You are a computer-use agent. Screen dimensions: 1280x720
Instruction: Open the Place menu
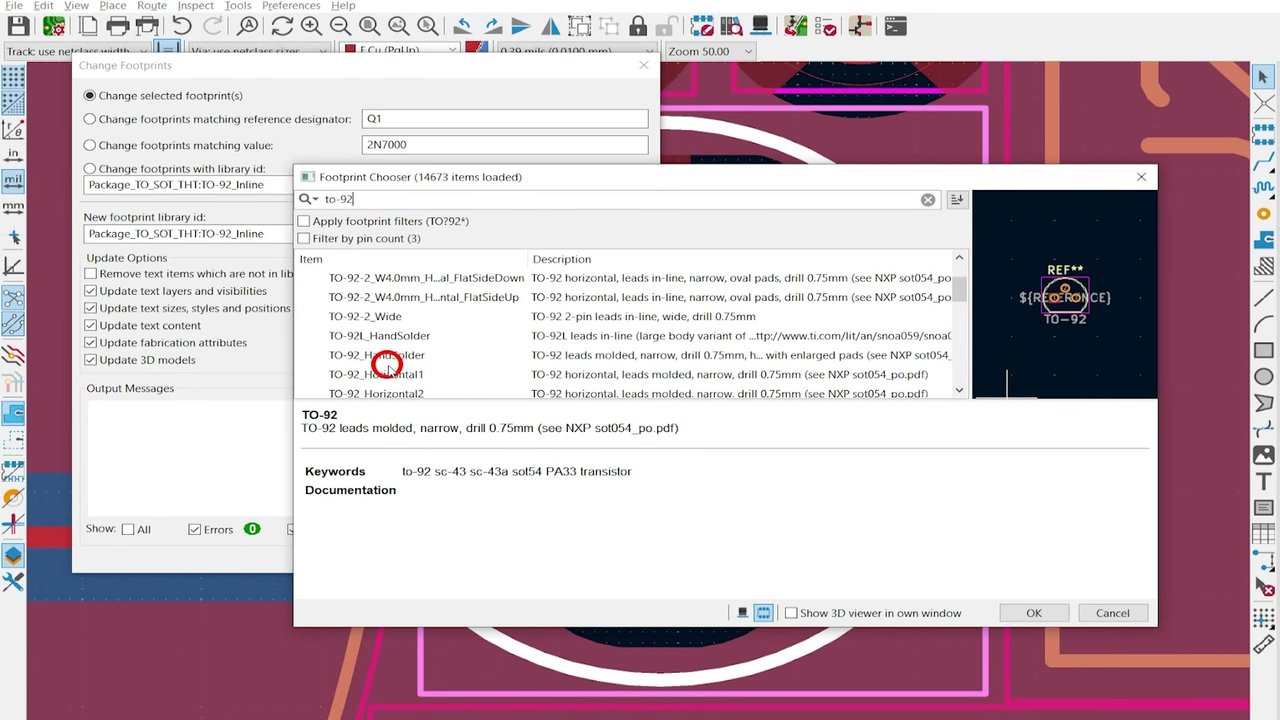click(112, 6)
